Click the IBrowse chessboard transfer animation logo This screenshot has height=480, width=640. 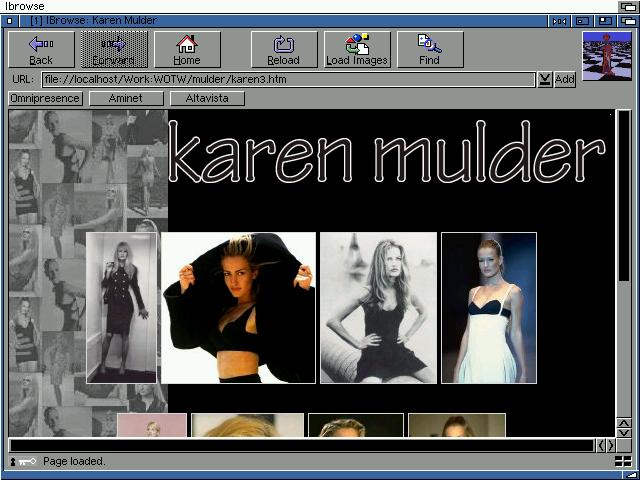tap(607, 56)
